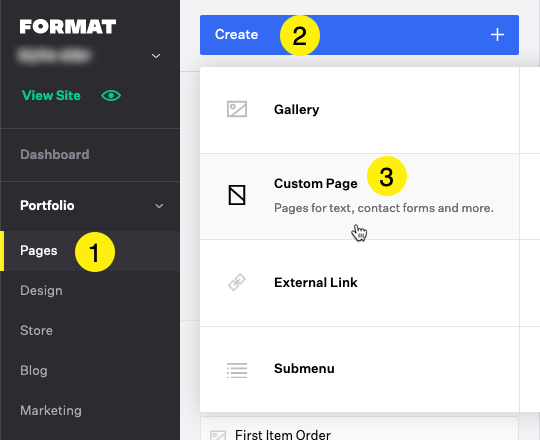Click the Submenu list icon
This screenshot has height=440, width=540.
[237, 370]
